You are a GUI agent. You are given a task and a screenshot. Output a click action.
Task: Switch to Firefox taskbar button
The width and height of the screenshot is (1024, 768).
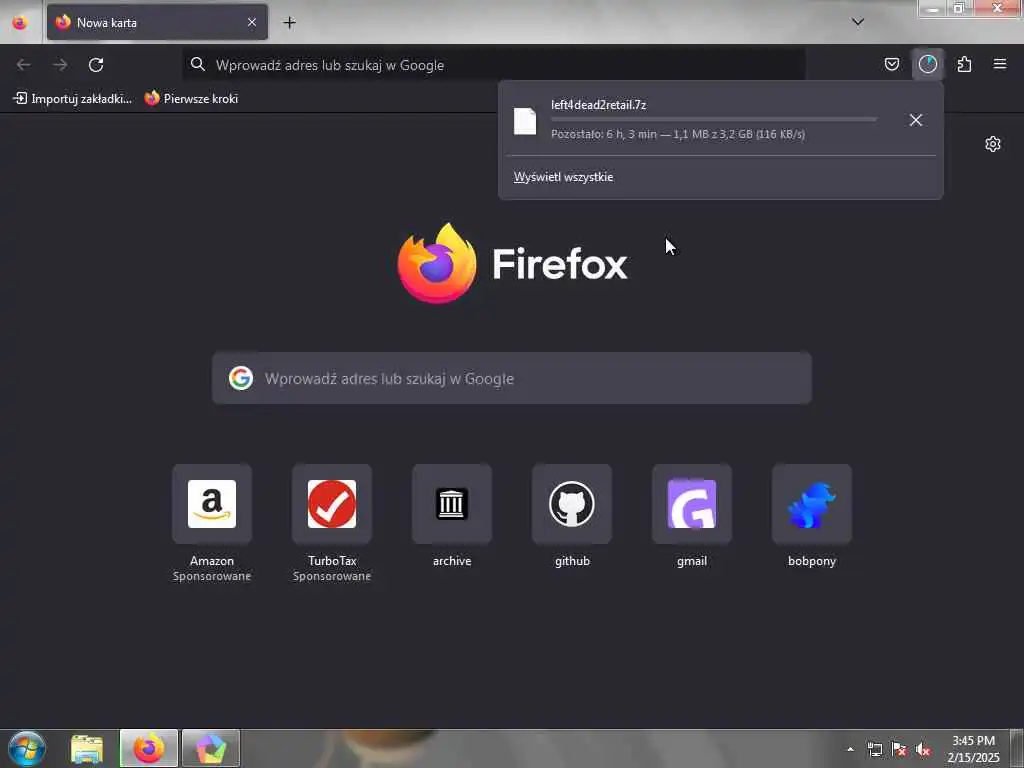coord(149,748)
